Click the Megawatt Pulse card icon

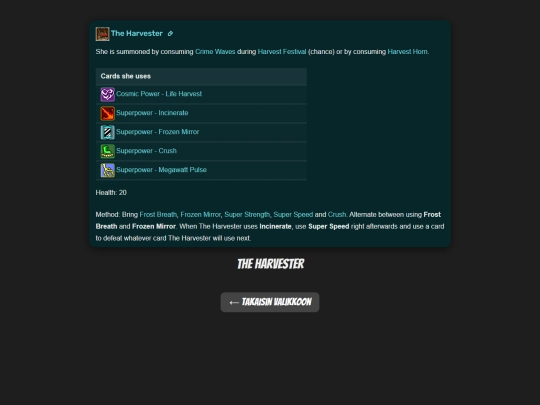[107, 170]
